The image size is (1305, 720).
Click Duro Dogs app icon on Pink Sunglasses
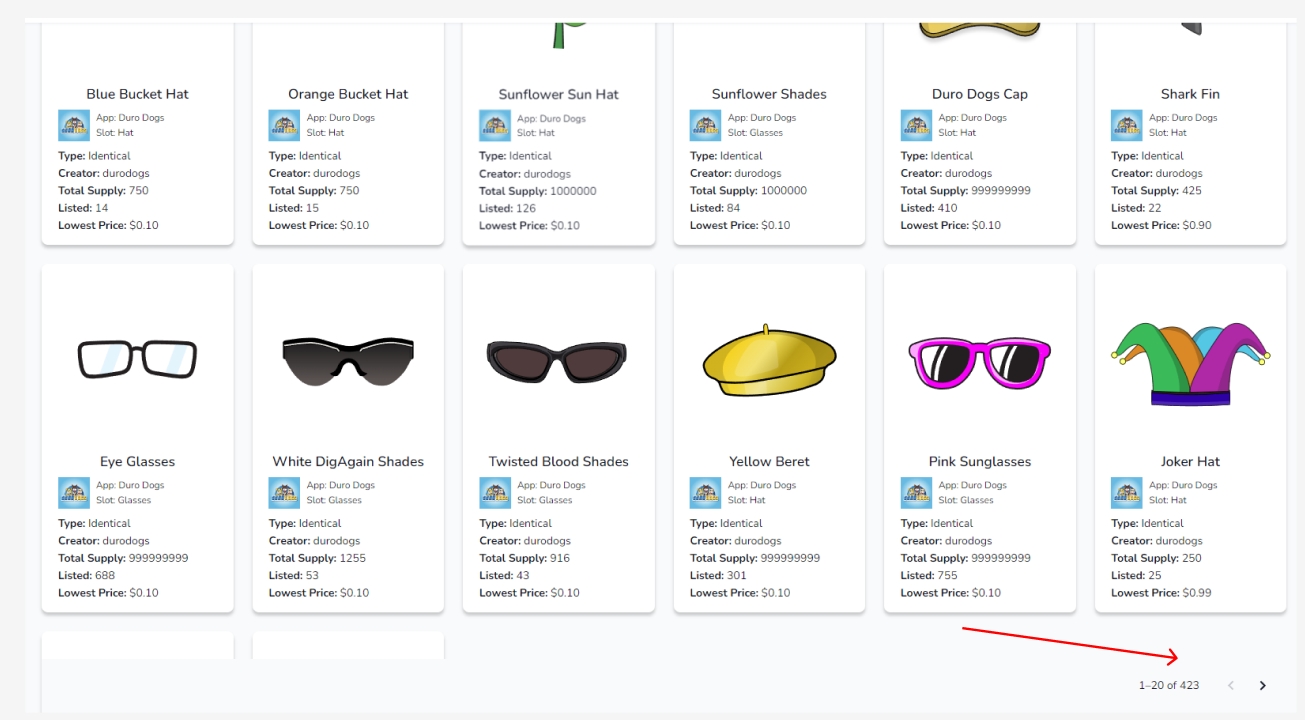coord(916,493)
